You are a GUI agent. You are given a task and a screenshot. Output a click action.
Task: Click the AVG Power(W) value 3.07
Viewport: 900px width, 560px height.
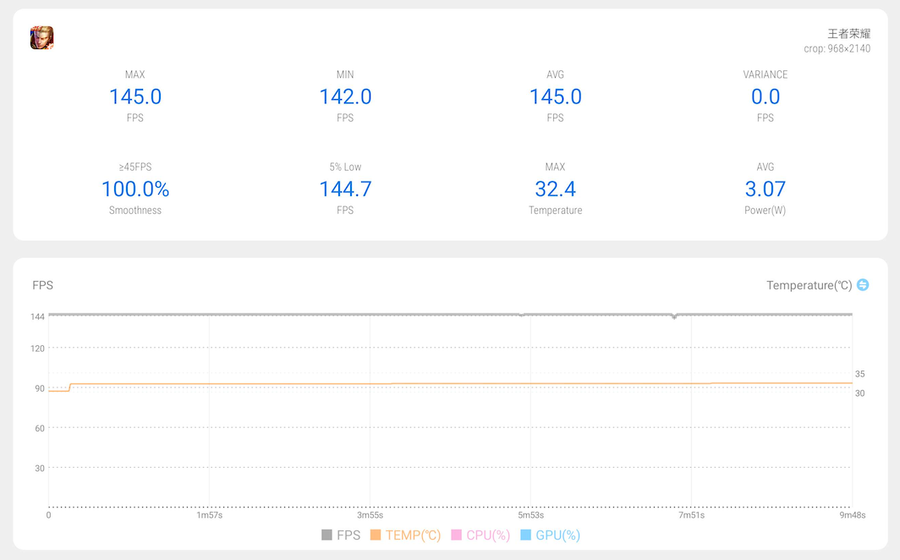[765, 189]
